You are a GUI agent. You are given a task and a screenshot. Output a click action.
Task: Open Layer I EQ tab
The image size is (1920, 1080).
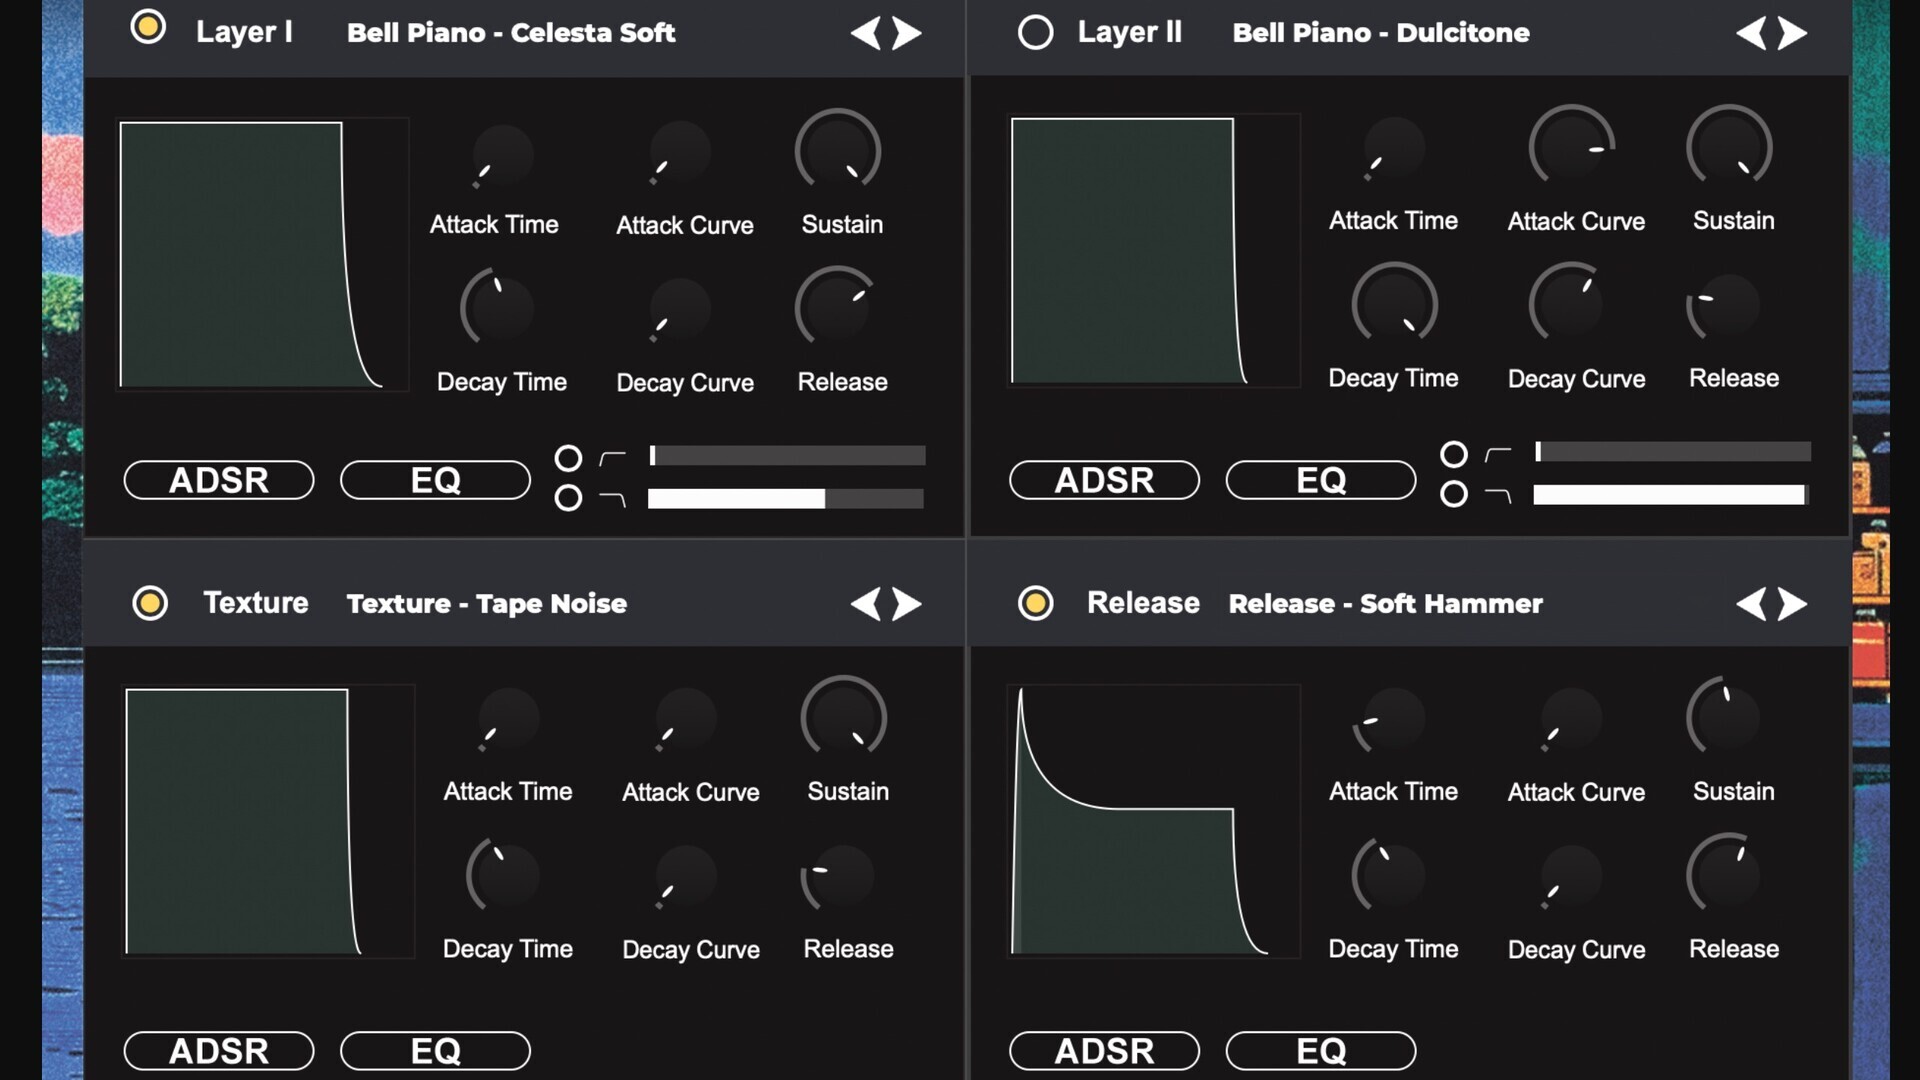coord(435,480)
